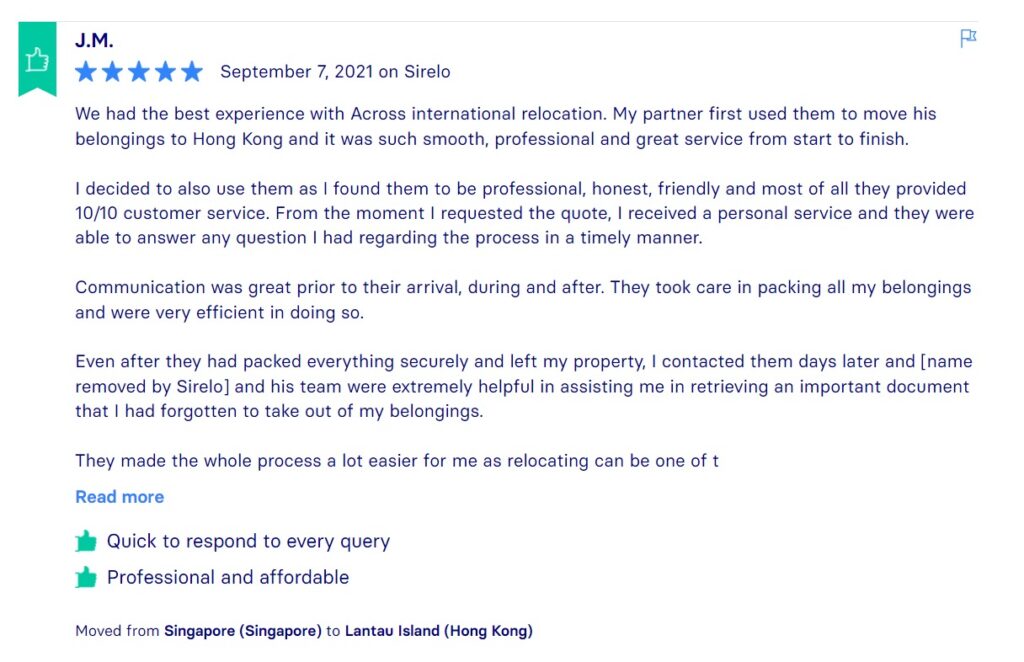This screenshot has height=662, width=1024.
Task: Click the 'Quick to respond to every query' pro
Action: tap(248, 540)
